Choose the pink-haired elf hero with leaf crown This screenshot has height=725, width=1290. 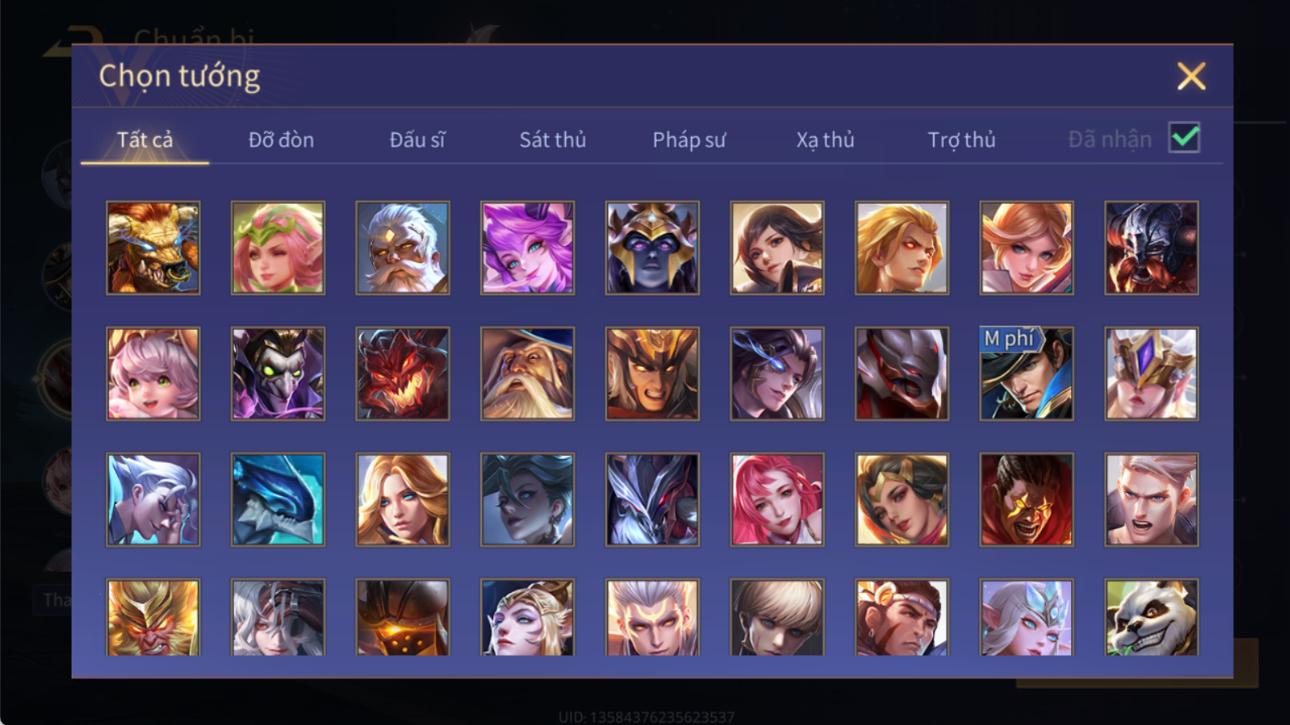(x=278, y=248)
